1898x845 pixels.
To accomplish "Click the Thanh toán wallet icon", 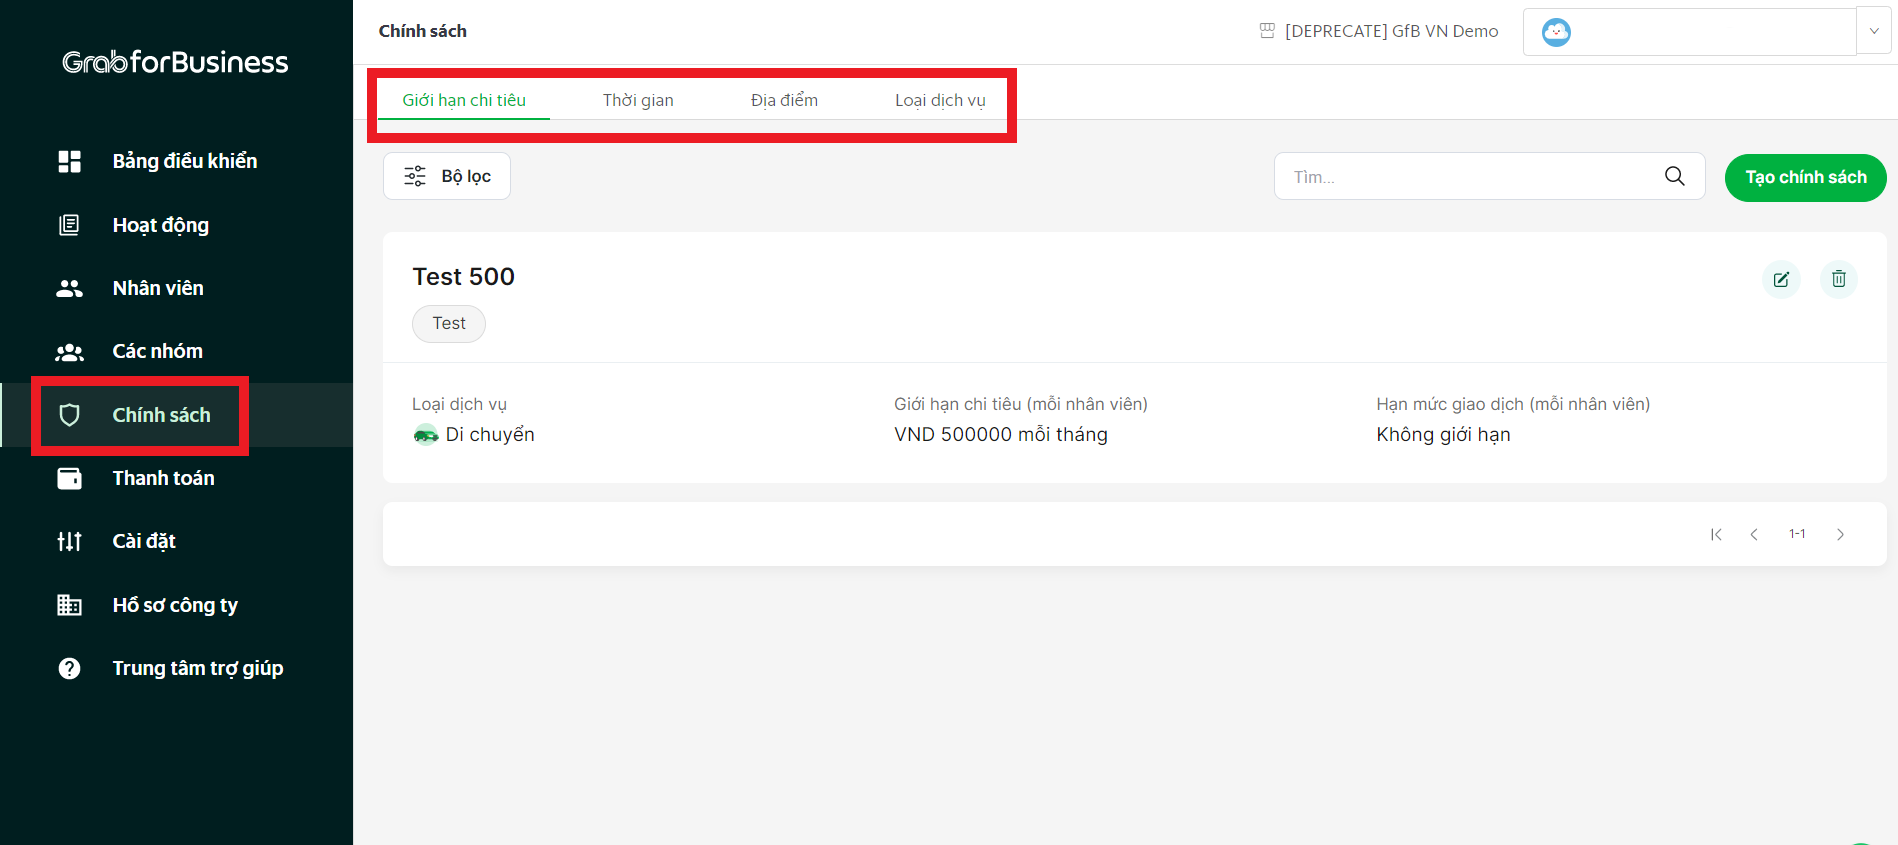I will pyautogui.click(x=69, y=478).
